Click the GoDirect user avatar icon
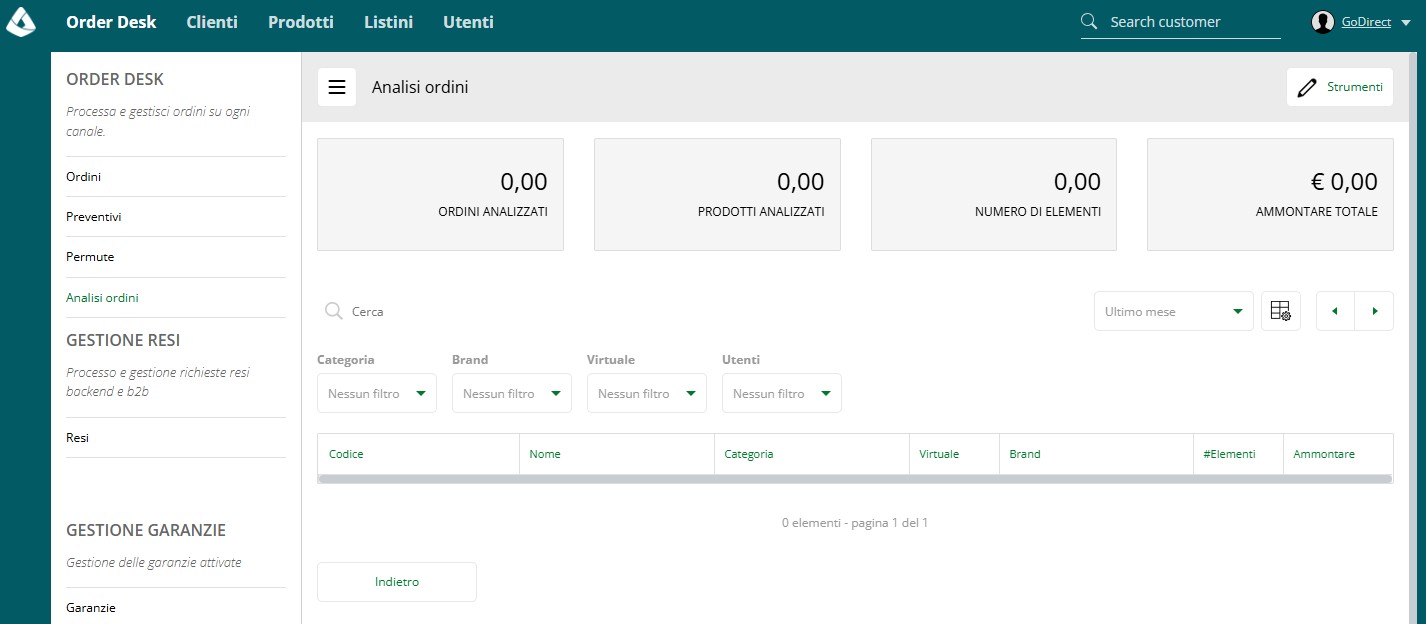This screenshot has width=1426, height=624. pos(1323,22)
